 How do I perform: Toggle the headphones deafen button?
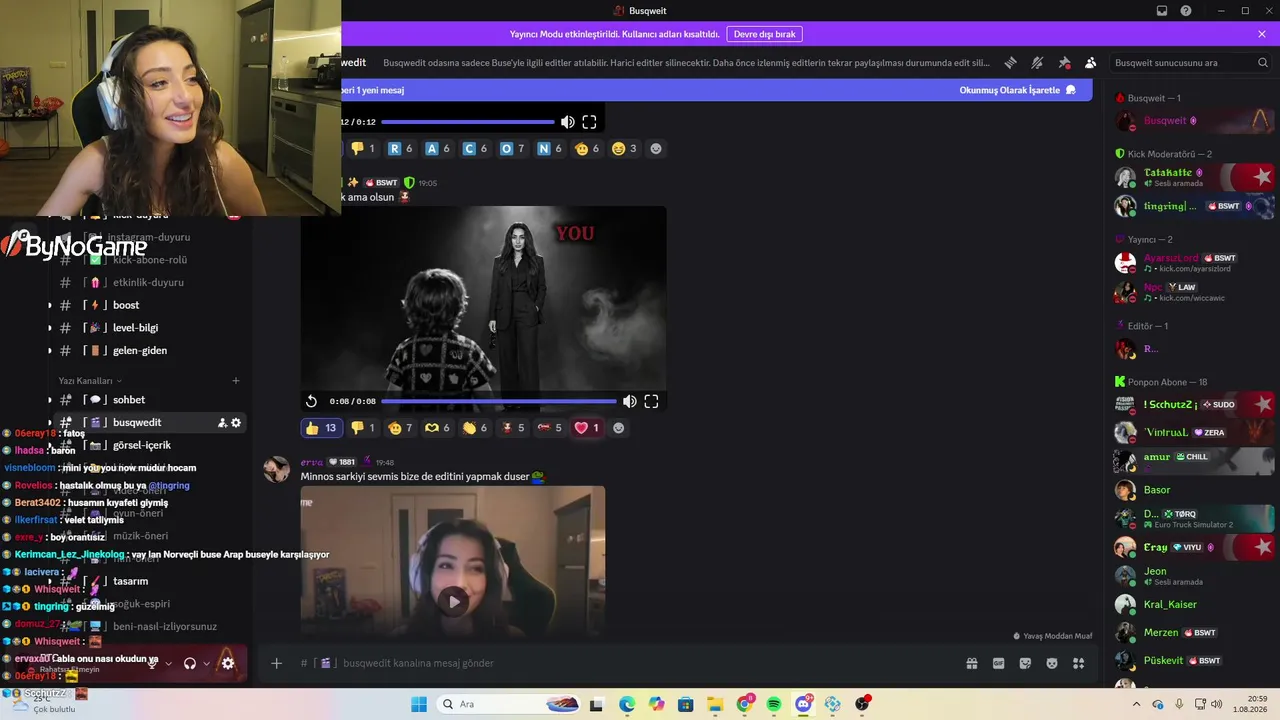click(189, 663)
